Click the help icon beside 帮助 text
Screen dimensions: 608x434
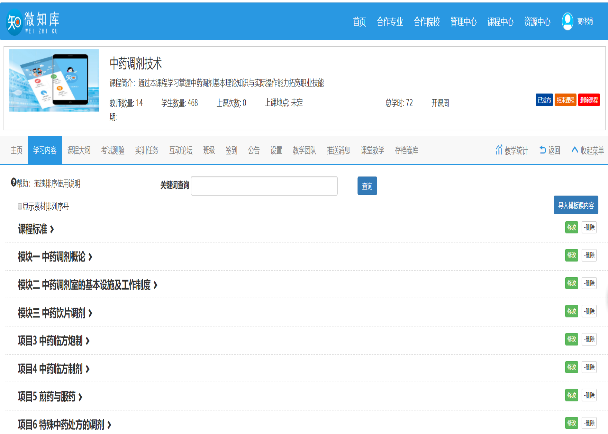click(x=13, y=183)
